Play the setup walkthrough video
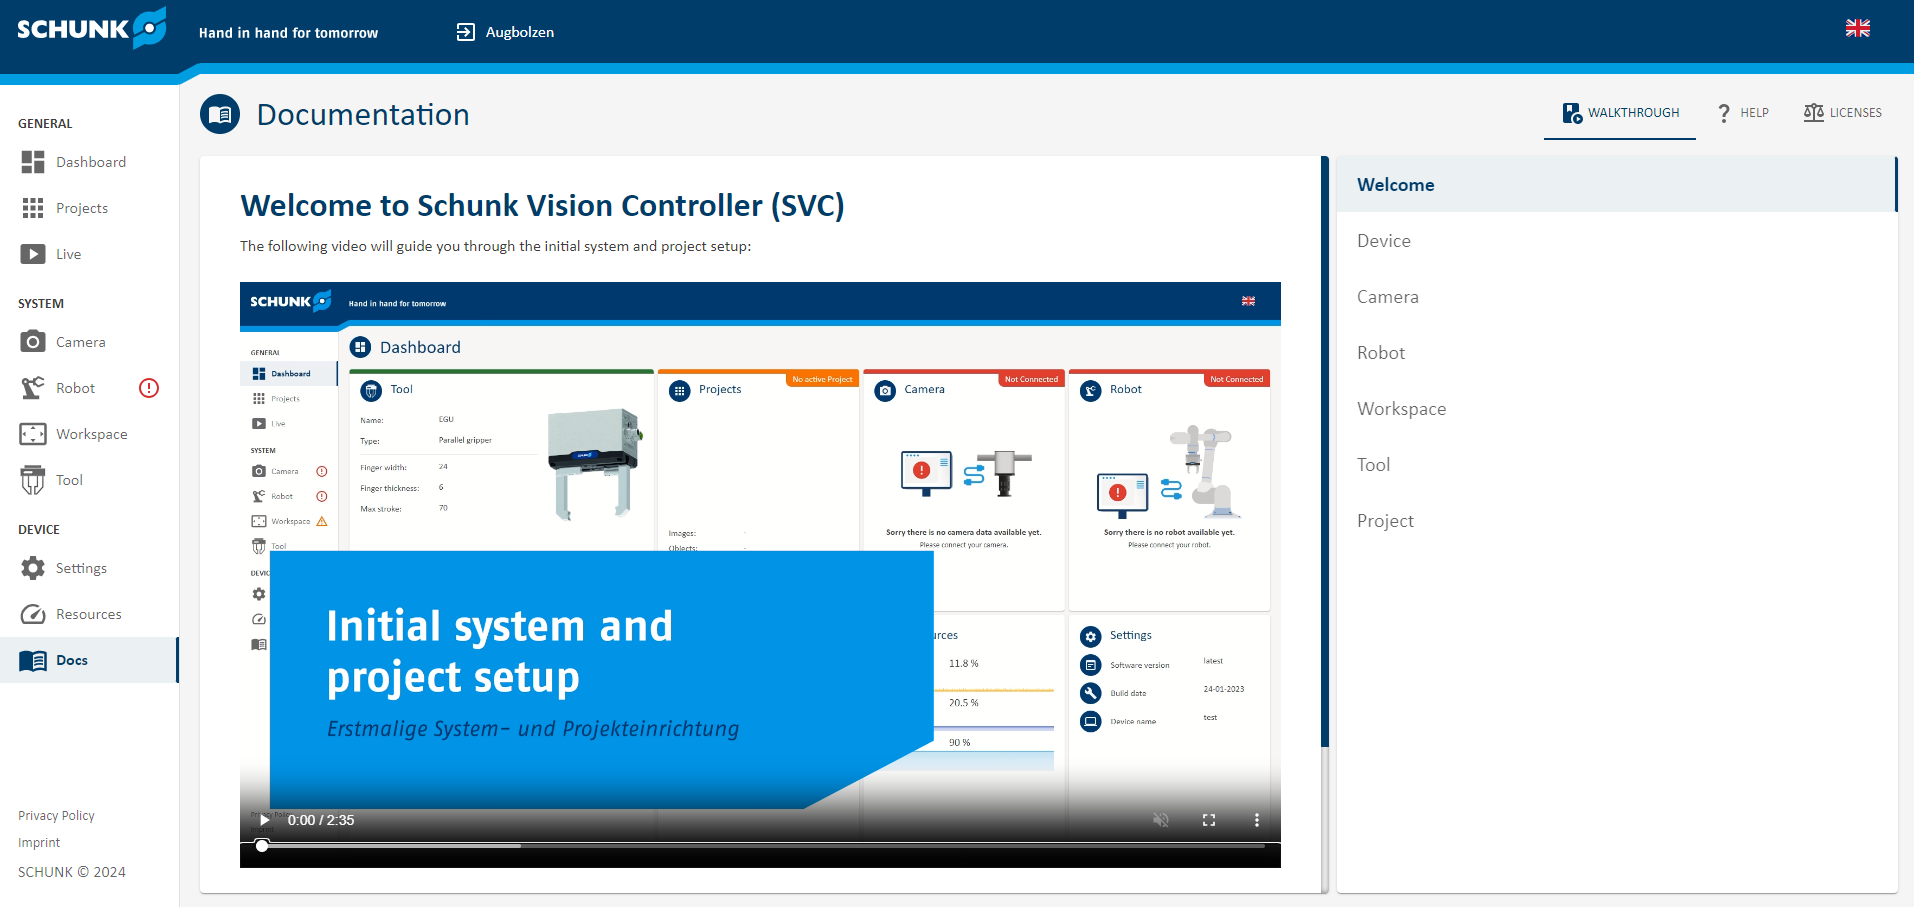This screenshot has height=907, width=1914. (264, 820)
